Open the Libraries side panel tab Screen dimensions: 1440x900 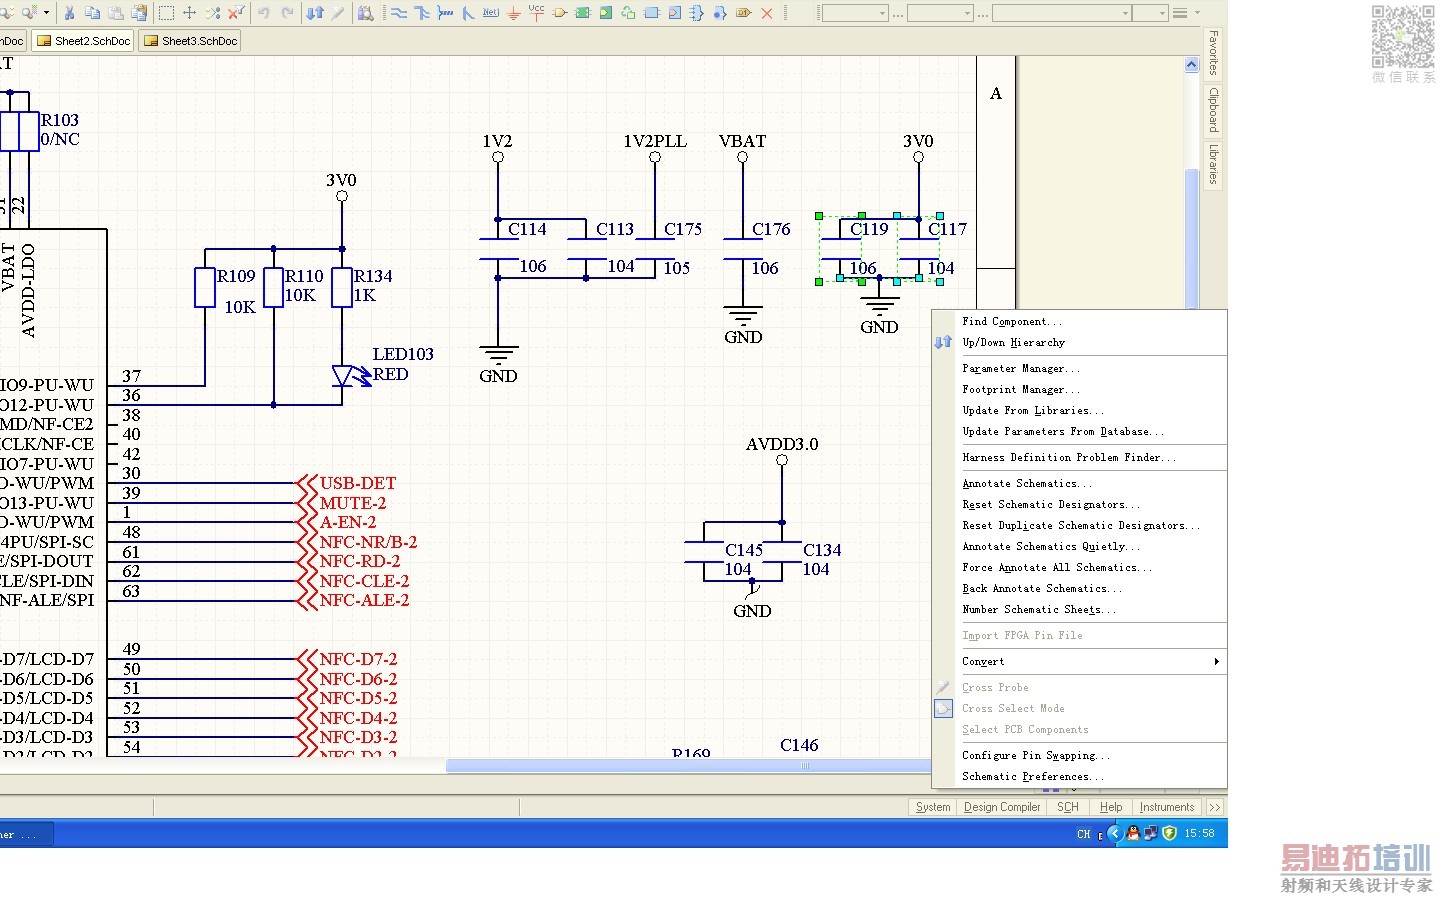(x=1213, y=164)
